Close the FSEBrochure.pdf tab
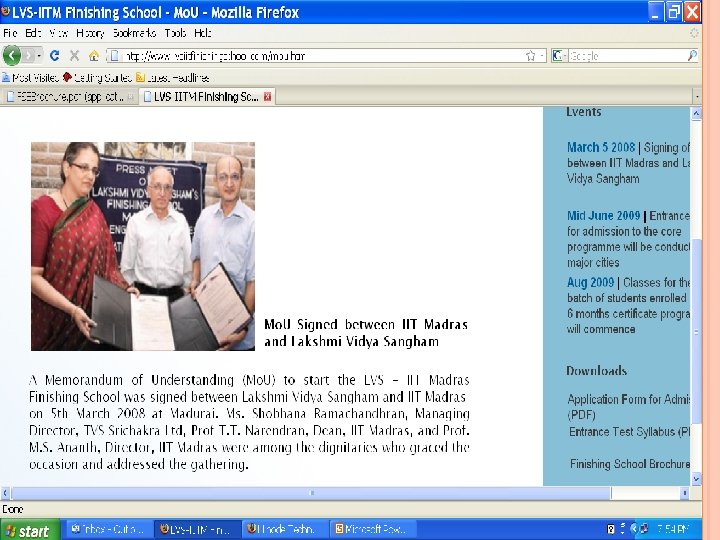 [130, 97]
